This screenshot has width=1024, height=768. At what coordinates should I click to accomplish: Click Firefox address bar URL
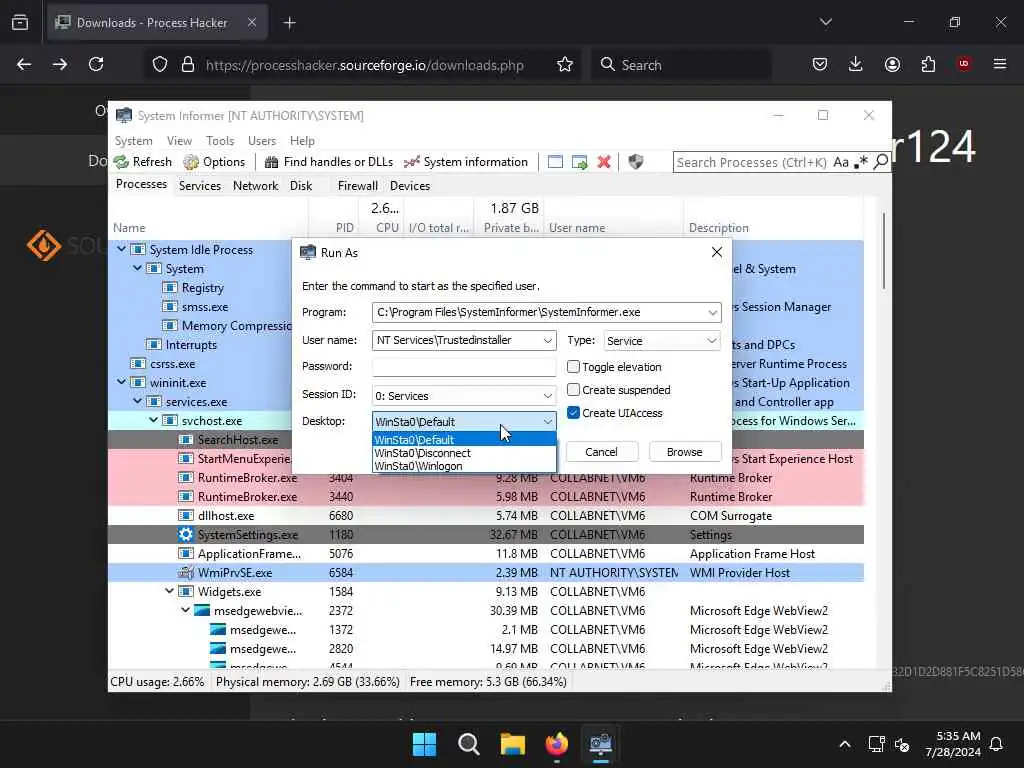(x=364, y=65)
